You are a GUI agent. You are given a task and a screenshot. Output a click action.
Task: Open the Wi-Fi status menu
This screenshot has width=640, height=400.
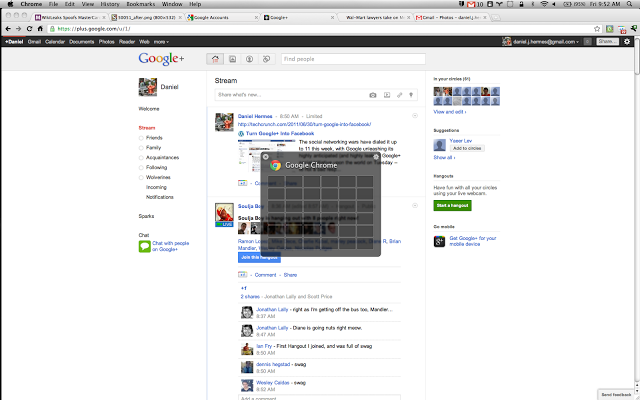tap(544, 4)
